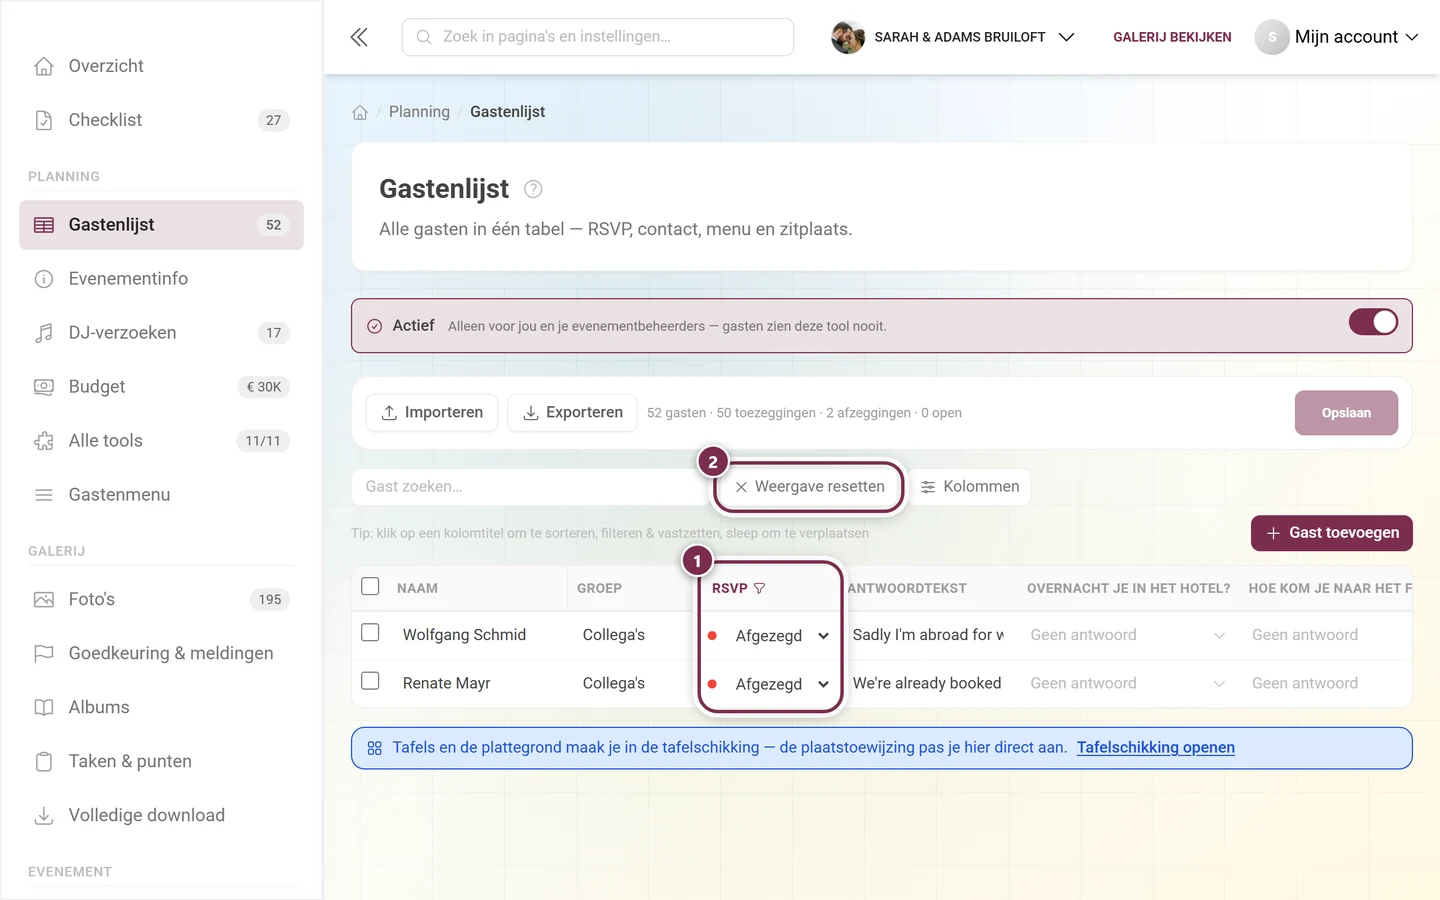Click the Gast zoeken search field

coord(530,487)
